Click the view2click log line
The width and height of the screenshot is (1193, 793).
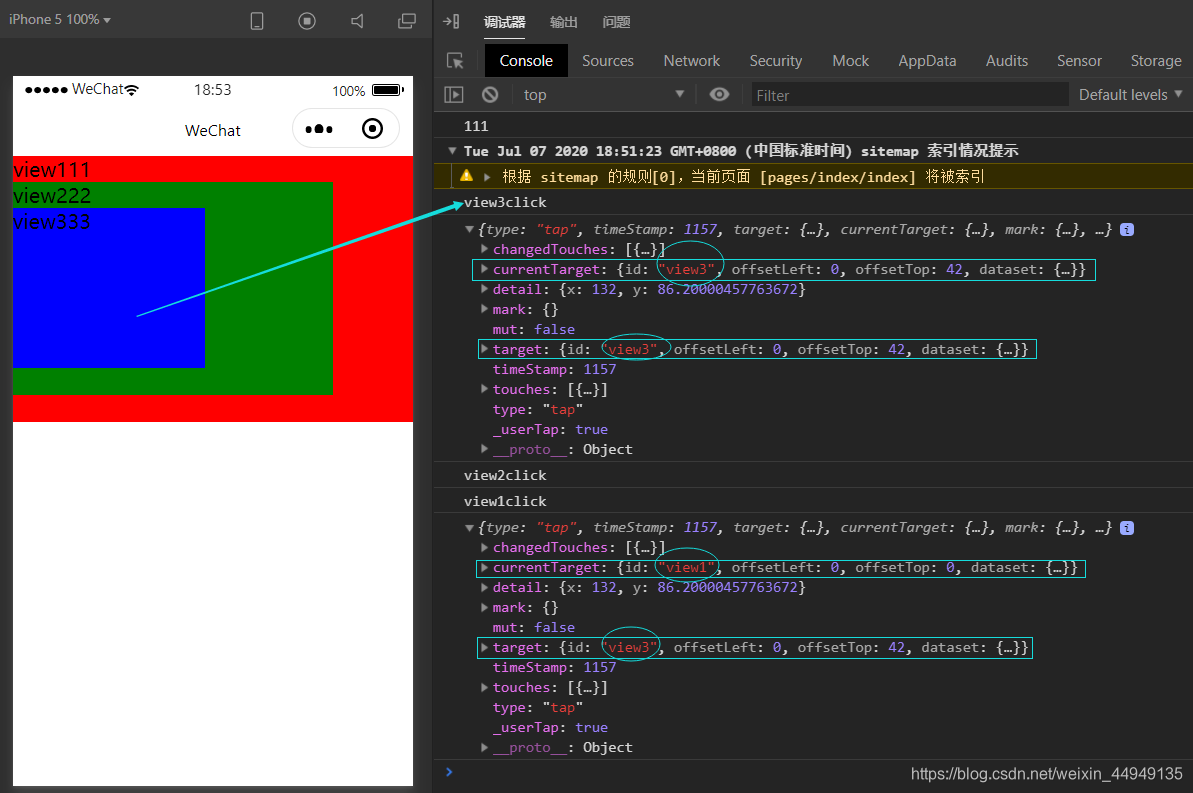tap(505, 475)
